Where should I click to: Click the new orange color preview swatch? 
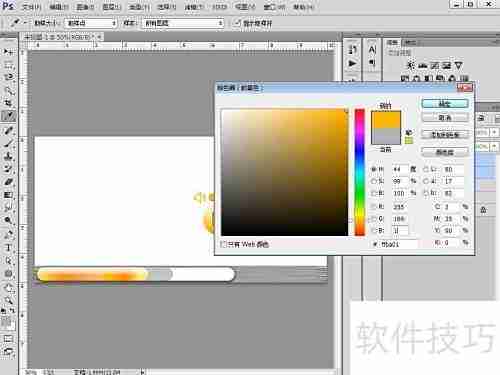tap(386, 119)
